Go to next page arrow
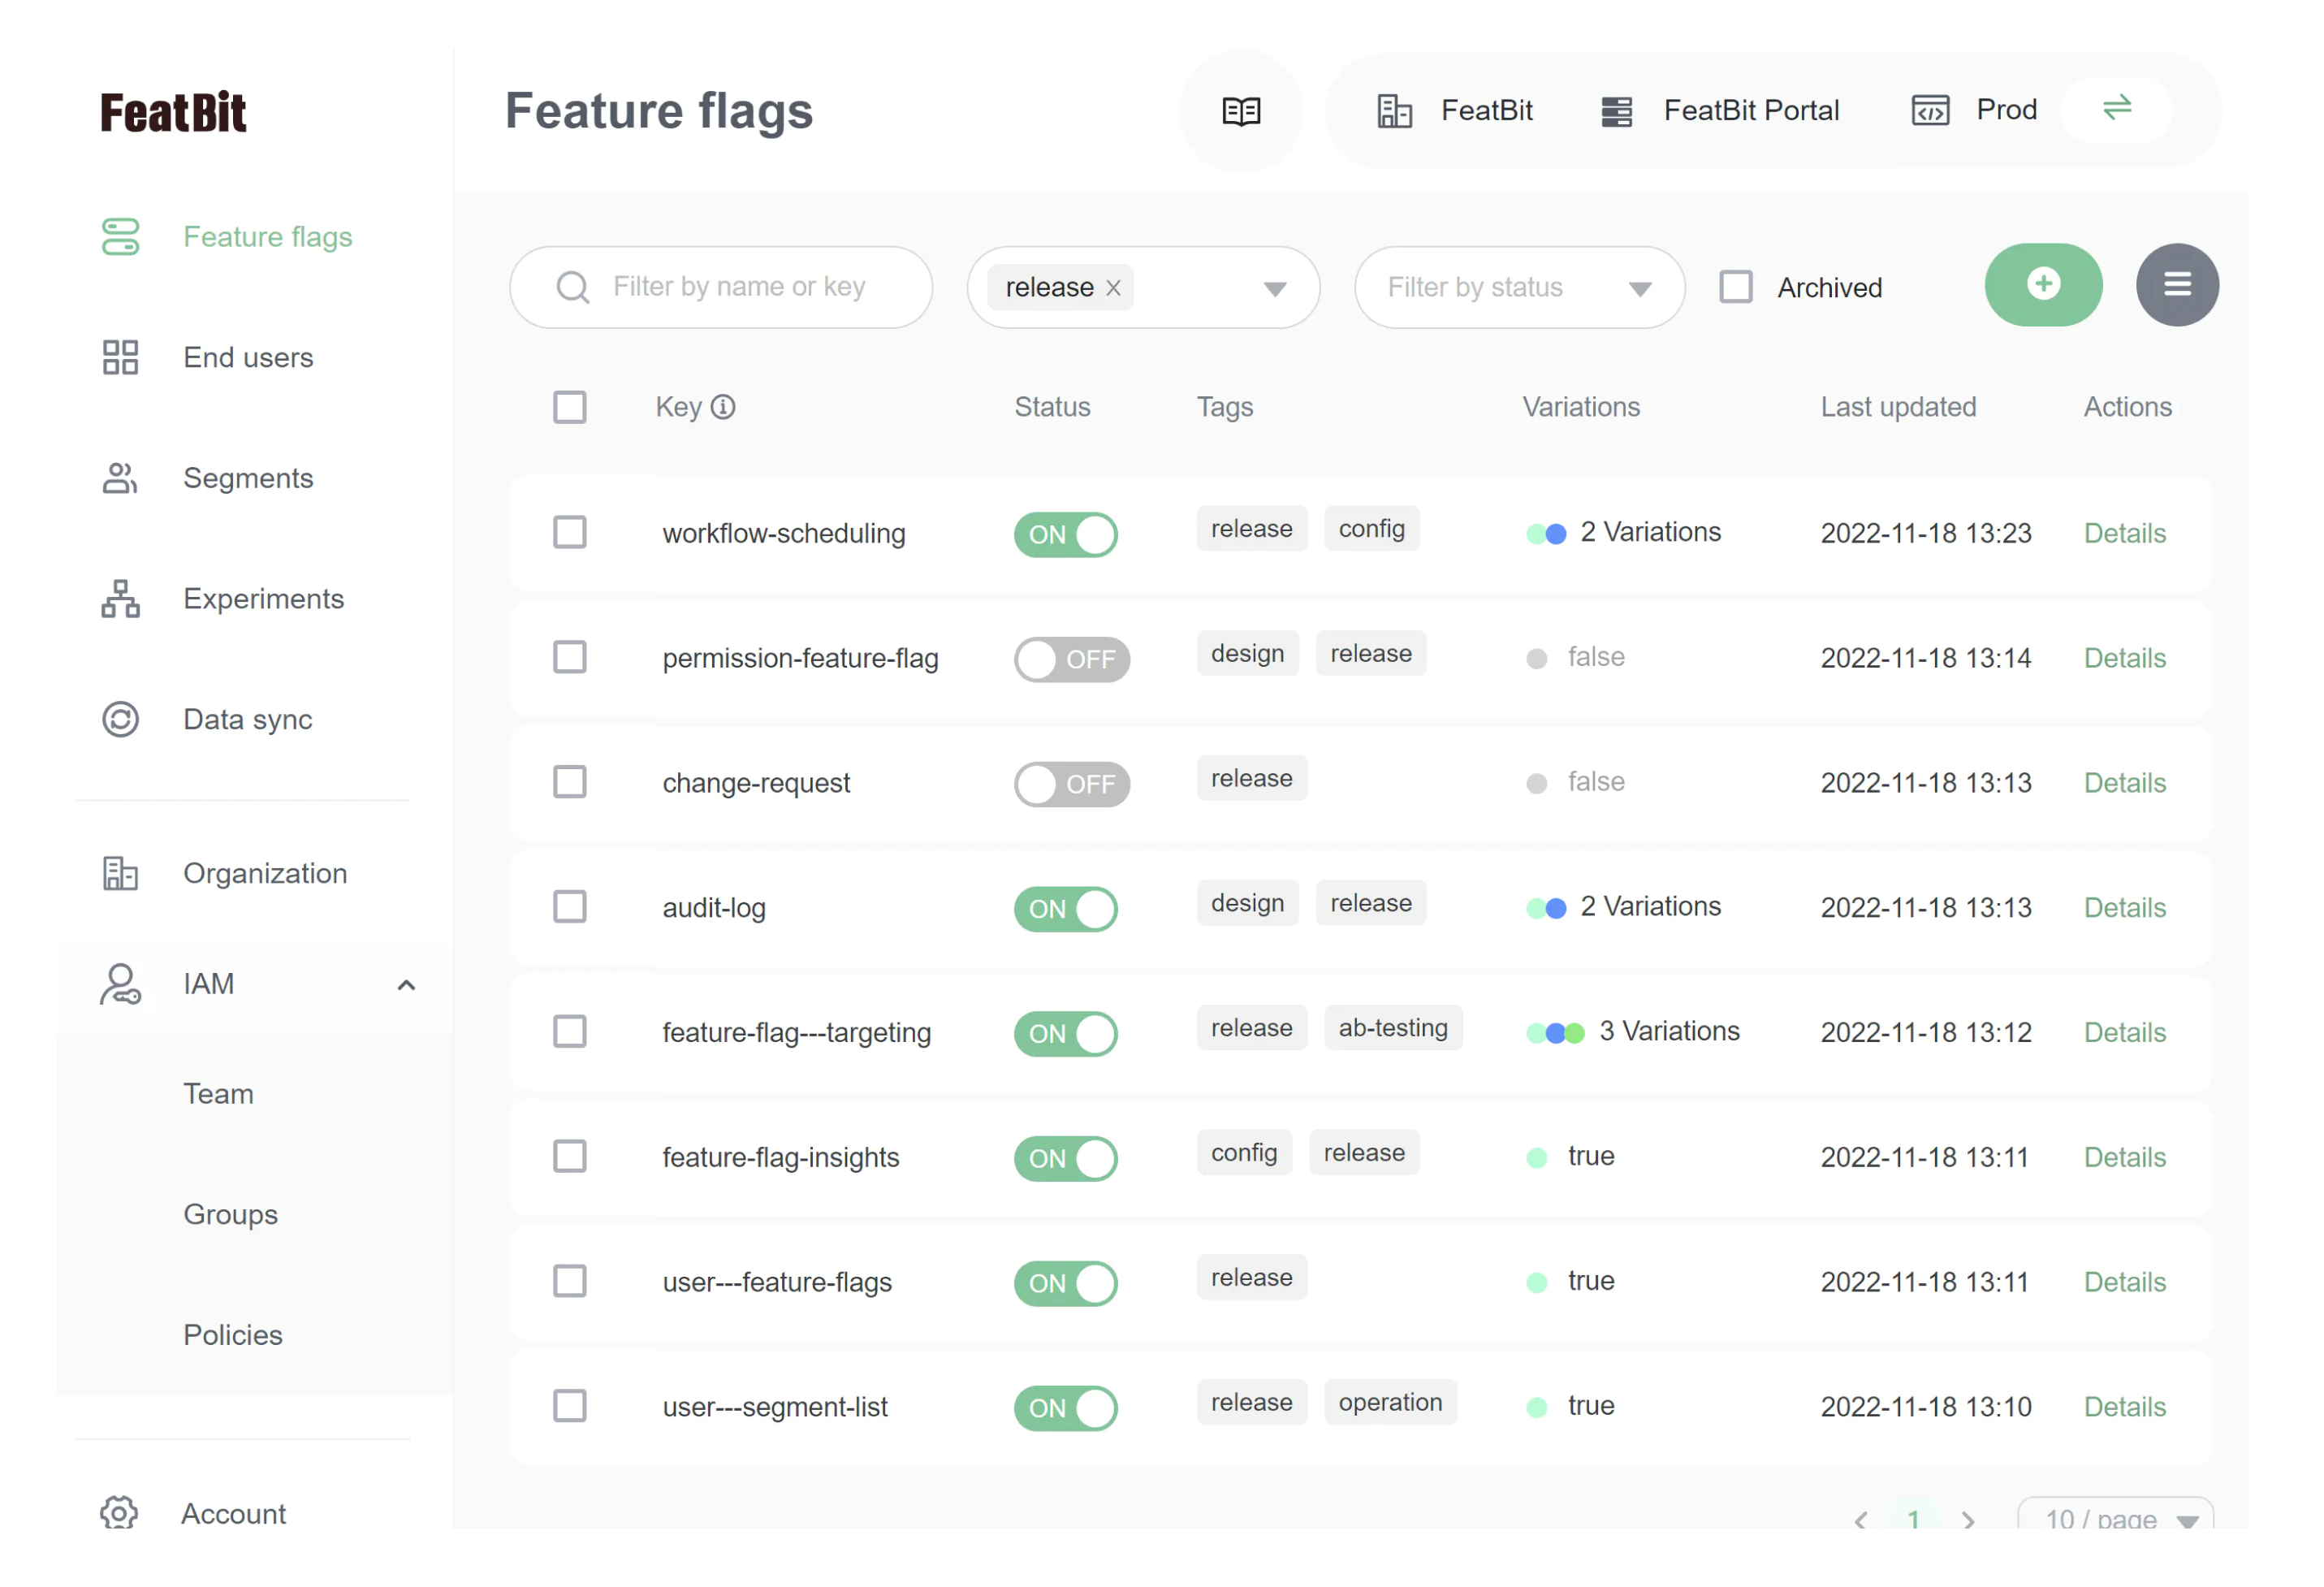This screenshot has width=2324, height=1587. pyautogui.click(x=1968, y=1520)
